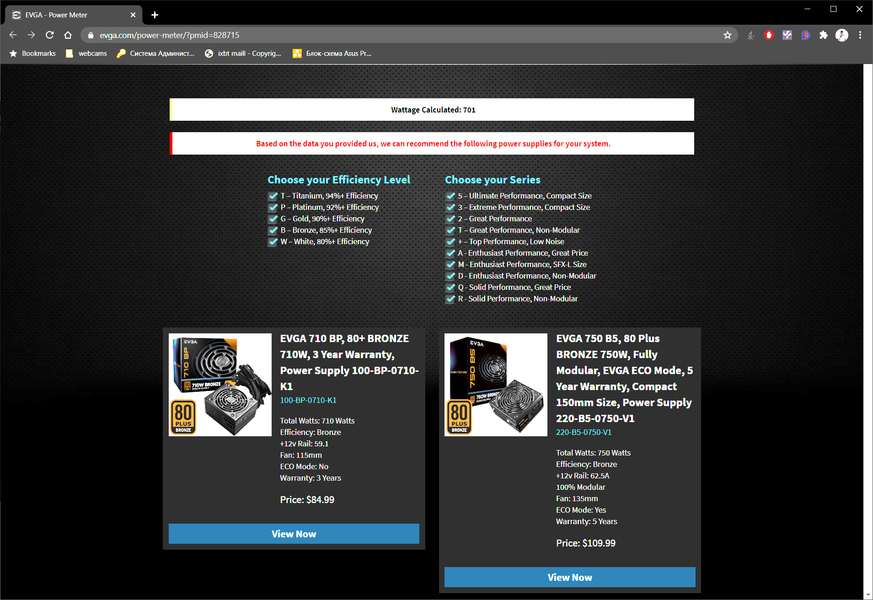Open the Блок-схема Asus bookmark

tap(332, 53)
